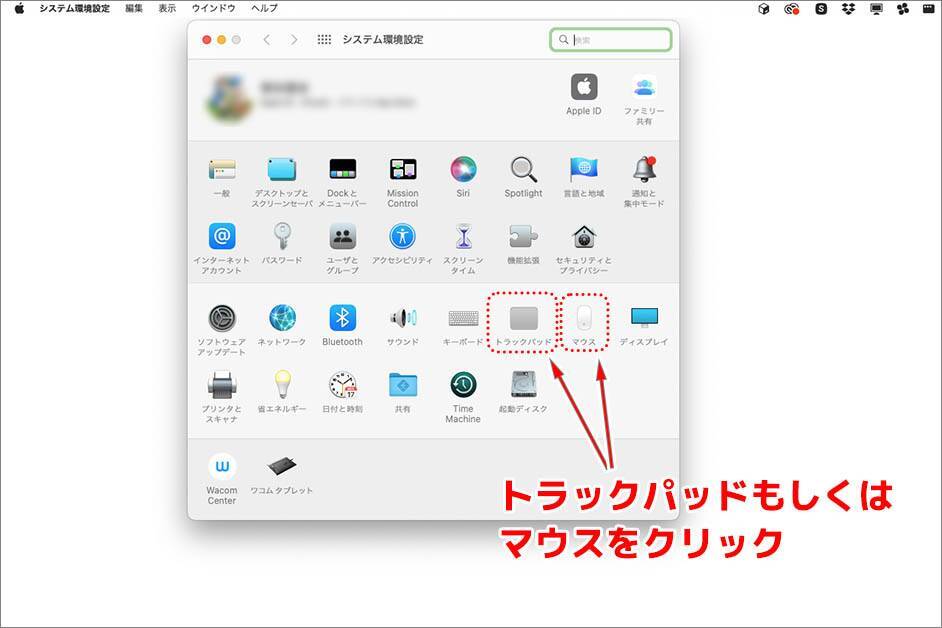Open ユーザとグループ preferences
The image size is (942, 628).
coord(342,236)
